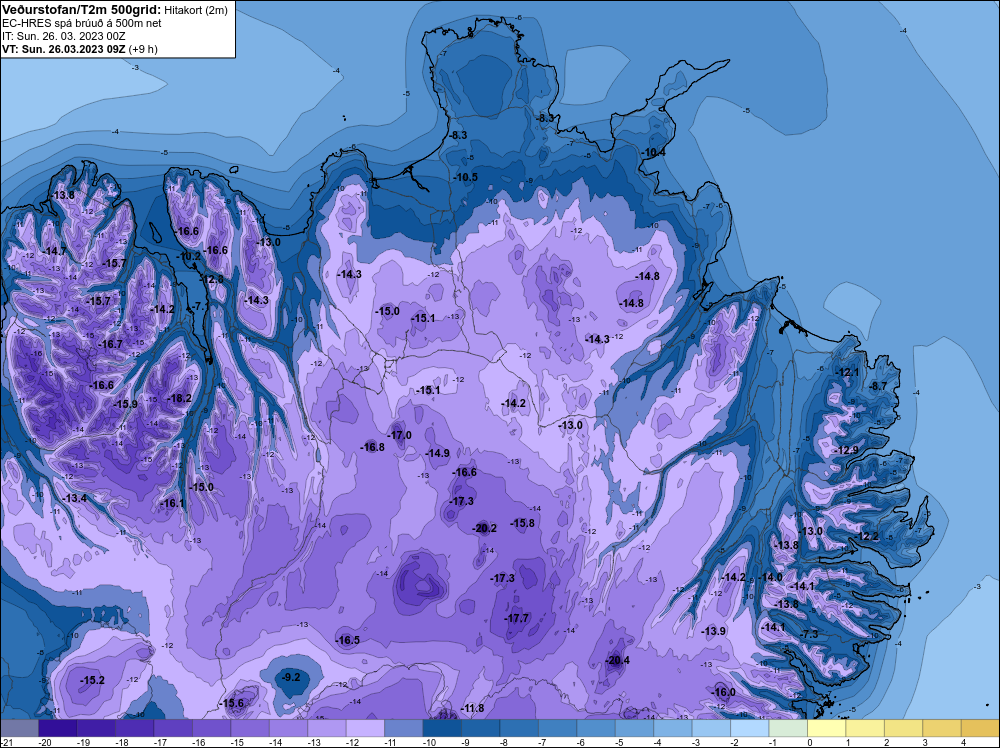This screenshot has height=748, width=1000.
Task: Click the -9.2 temperature value in the blue patch
Action: click(x=291, y=677)
